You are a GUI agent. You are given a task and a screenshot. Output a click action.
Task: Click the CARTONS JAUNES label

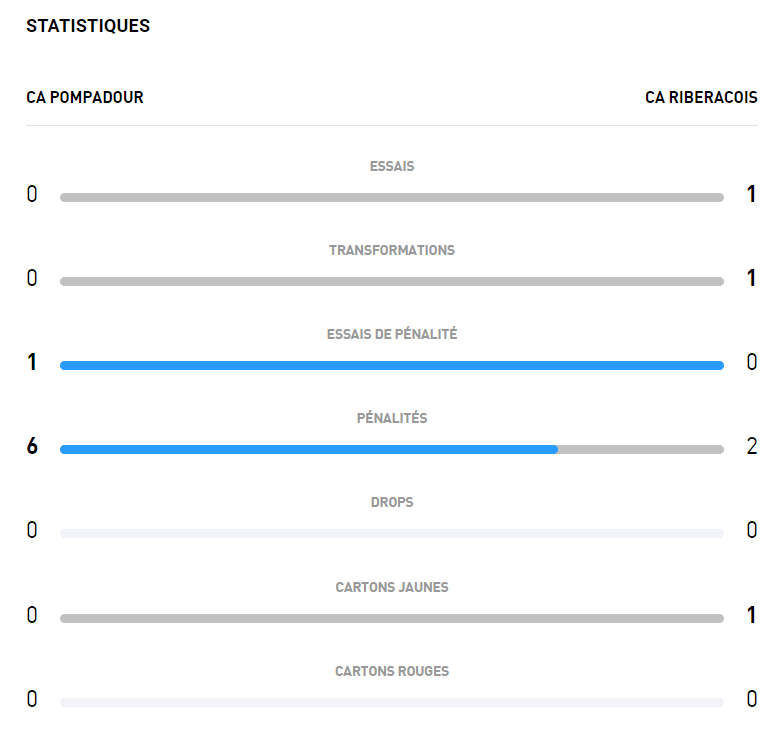392,587
